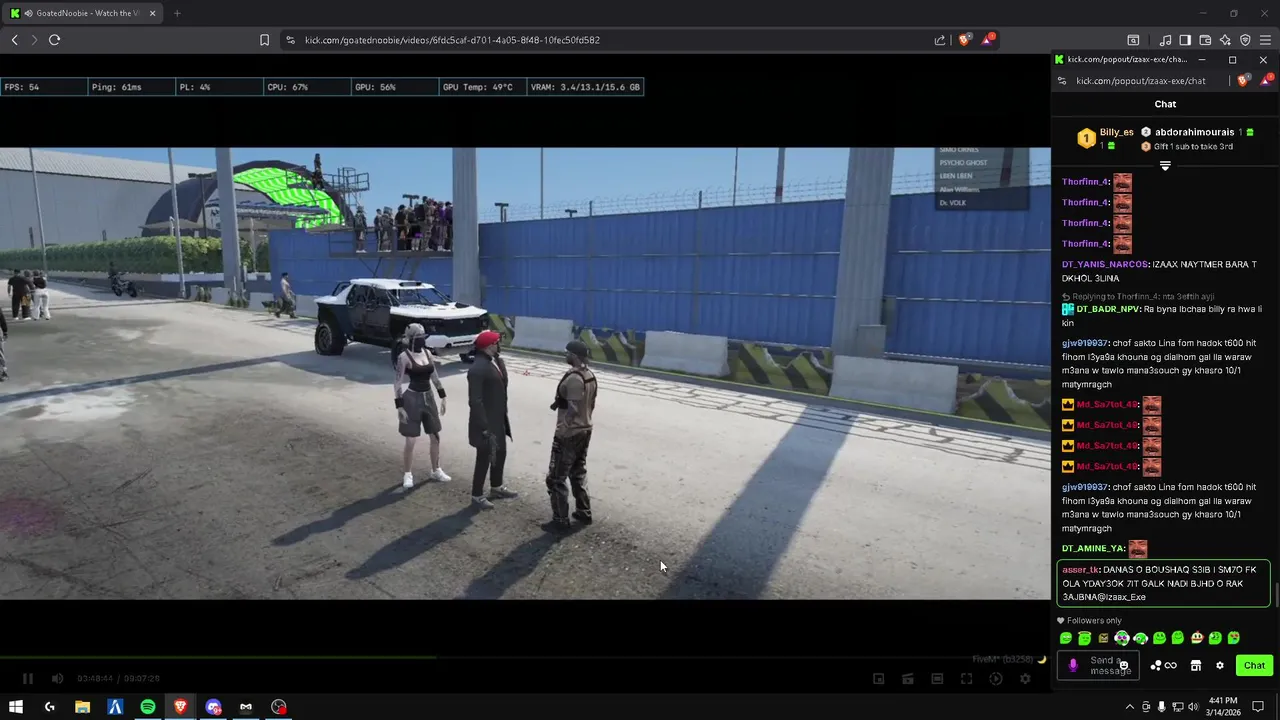Open picture-in-picture mini player icon

[x=879, y=678]
